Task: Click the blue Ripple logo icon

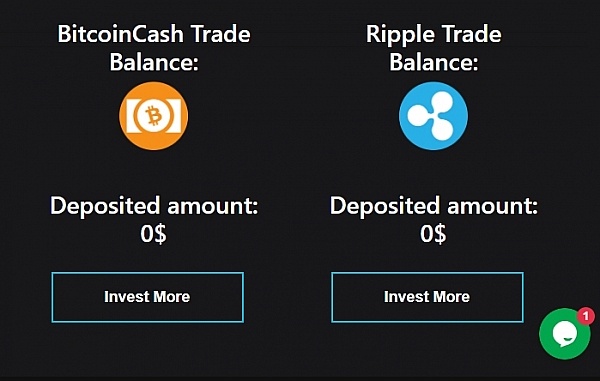Action: point(433,116)
